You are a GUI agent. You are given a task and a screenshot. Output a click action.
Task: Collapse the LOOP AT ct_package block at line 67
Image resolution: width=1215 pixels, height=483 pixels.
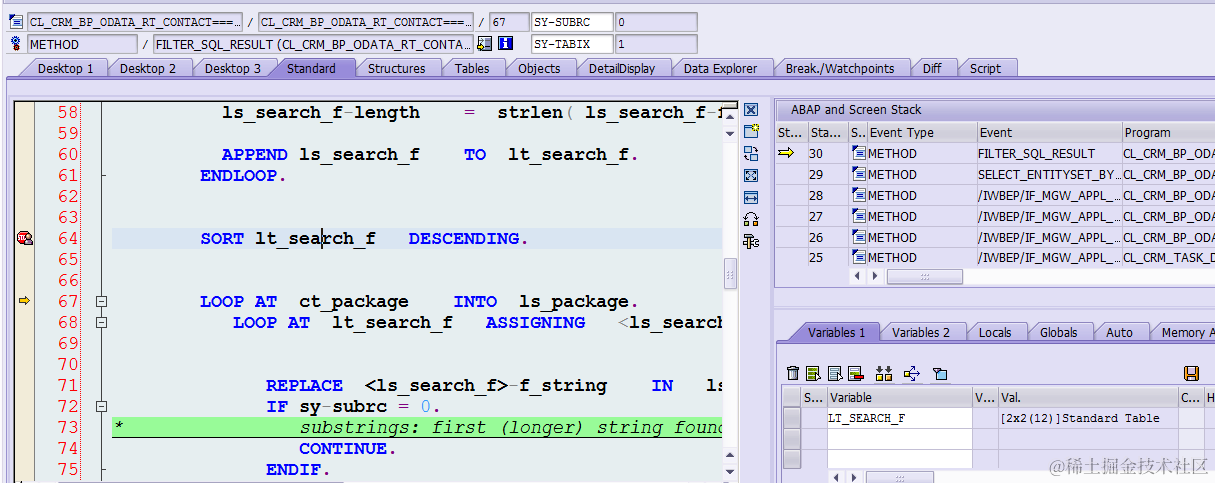(101, 302)
